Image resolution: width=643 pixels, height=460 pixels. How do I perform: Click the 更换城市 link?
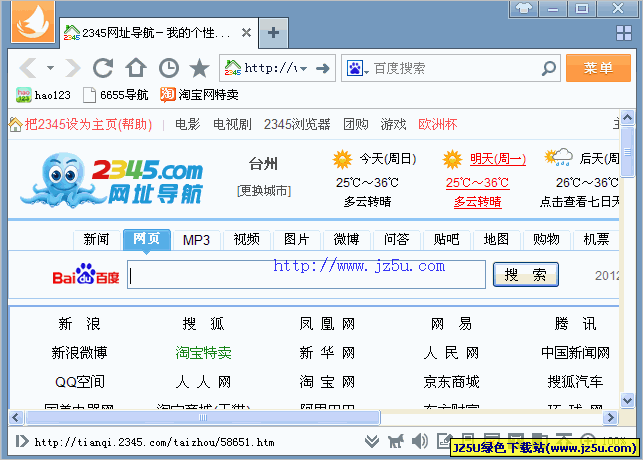[x=264, y=191]
